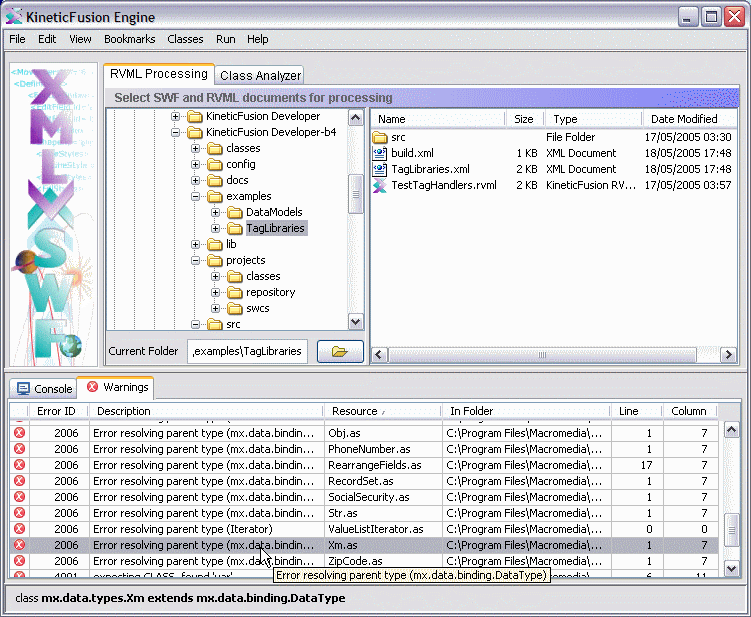Click the error icon on the Obj.as row

coord(19,433)
